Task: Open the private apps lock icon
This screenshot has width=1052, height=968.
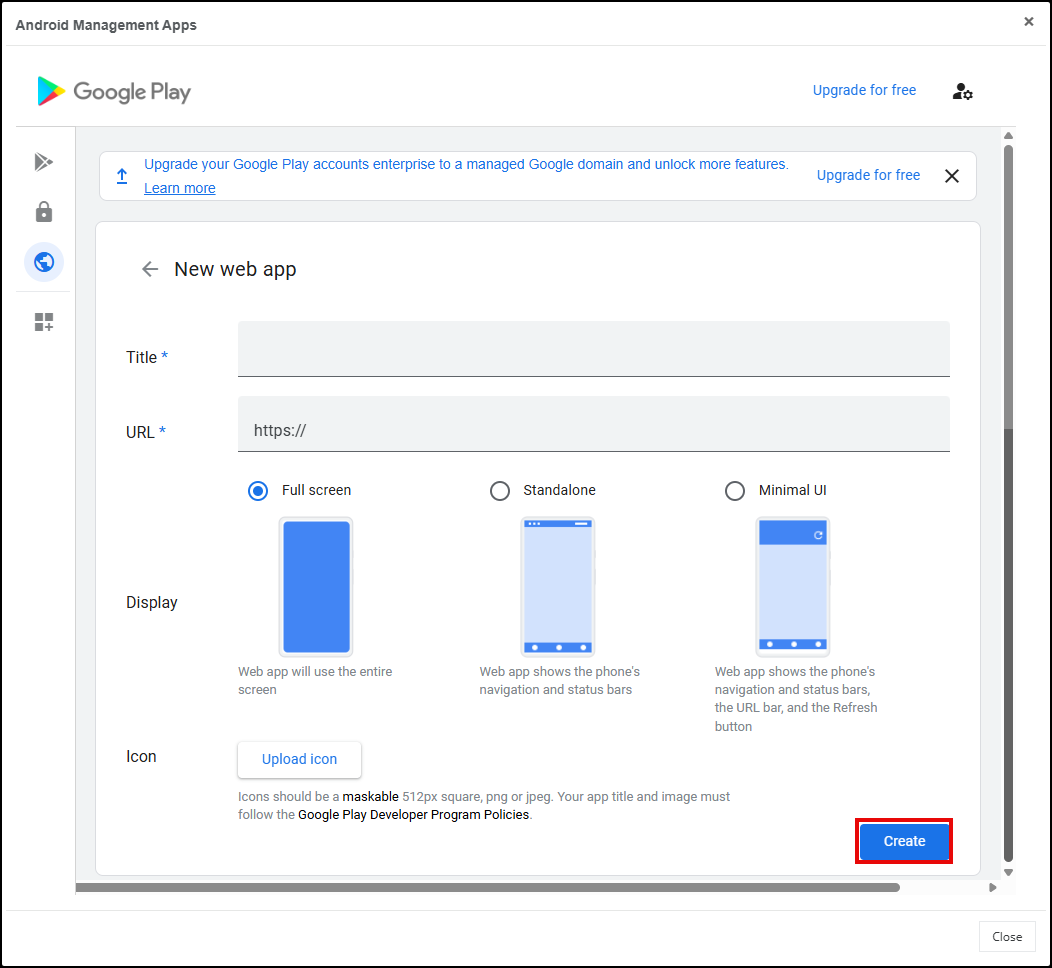Action: click(43, 212)
